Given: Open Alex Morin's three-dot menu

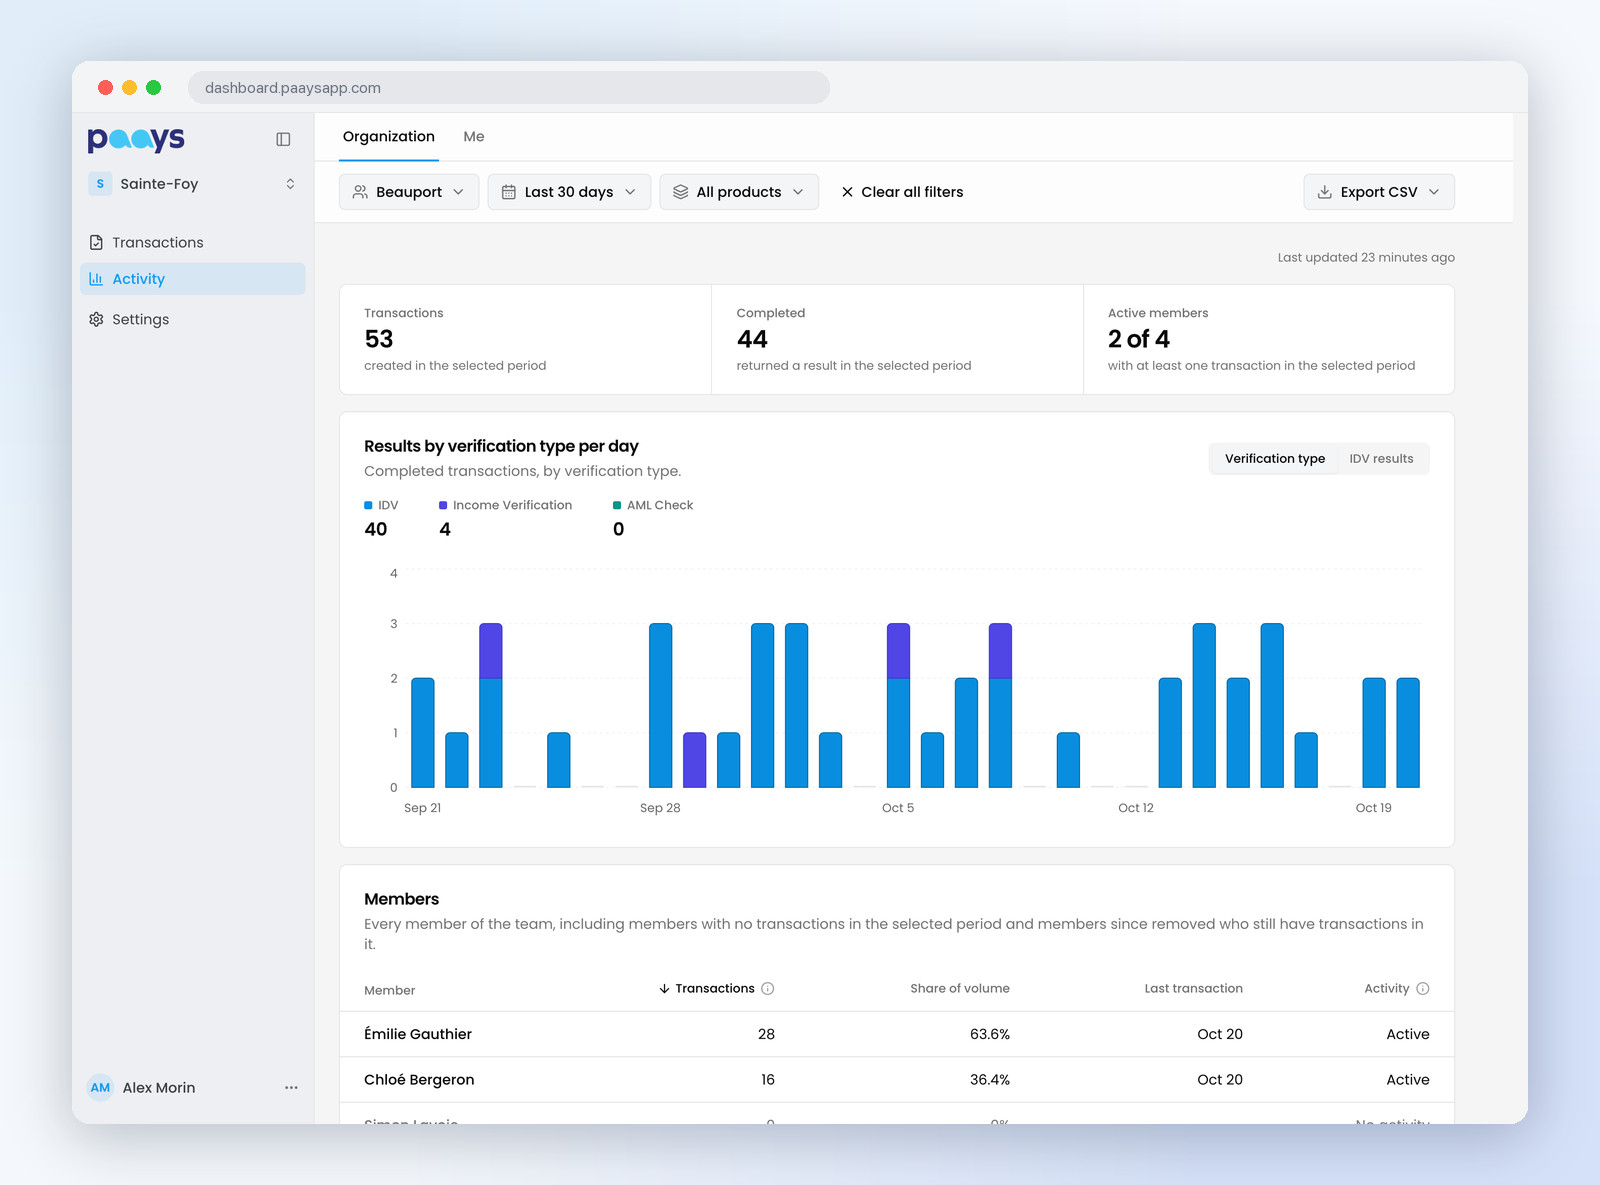Looking at the screenshot, I should [x=291, y=1088].
